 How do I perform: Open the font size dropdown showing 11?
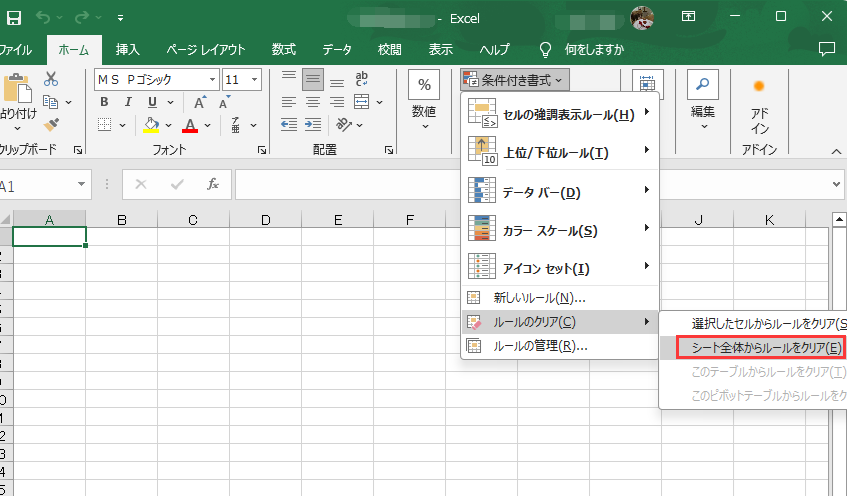point(255,79)
